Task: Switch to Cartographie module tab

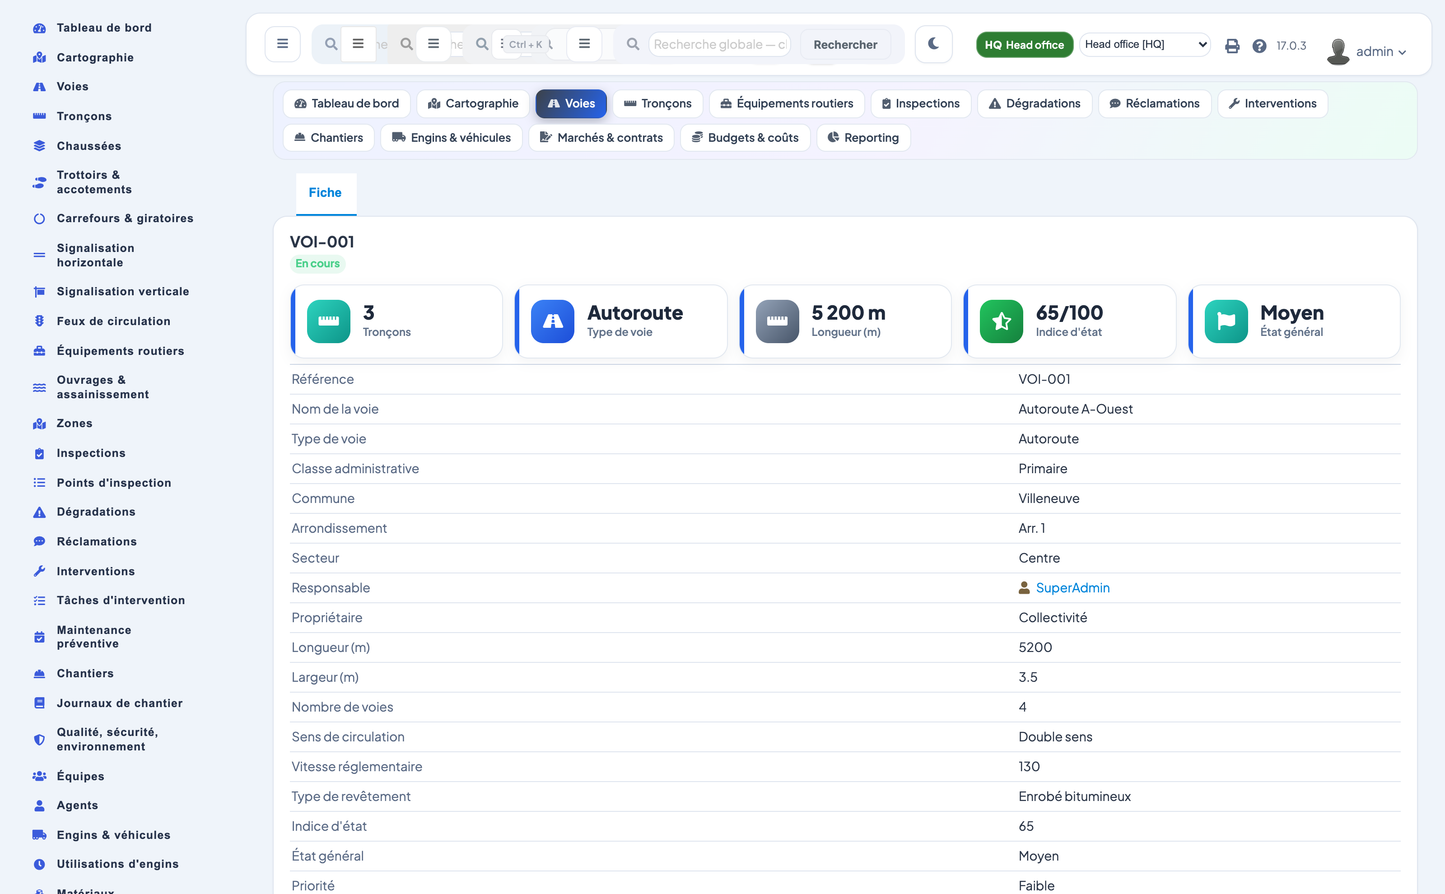Action: pyautogui.click(x=473, y=103)
